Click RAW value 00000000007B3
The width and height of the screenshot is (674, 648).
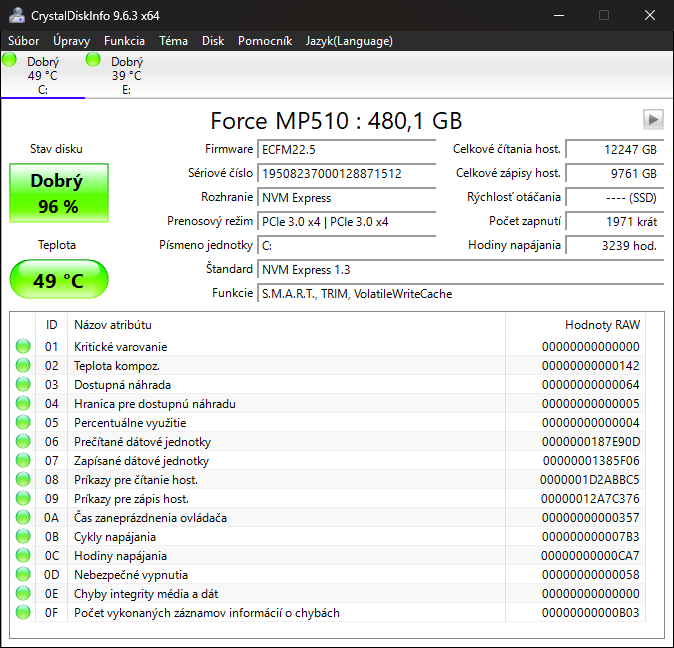[x=591, y=537]
